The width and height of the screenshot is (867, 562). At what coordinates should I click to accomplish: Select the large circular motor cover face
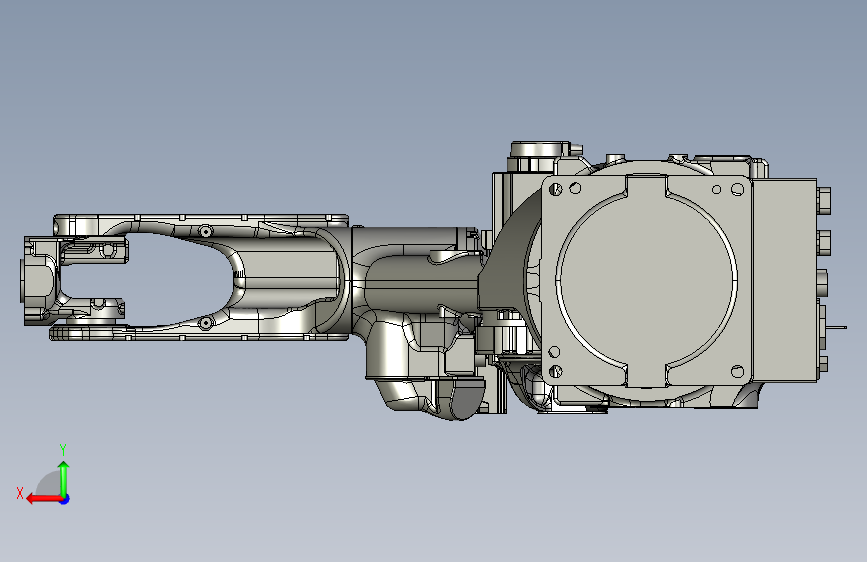point(646,280)
